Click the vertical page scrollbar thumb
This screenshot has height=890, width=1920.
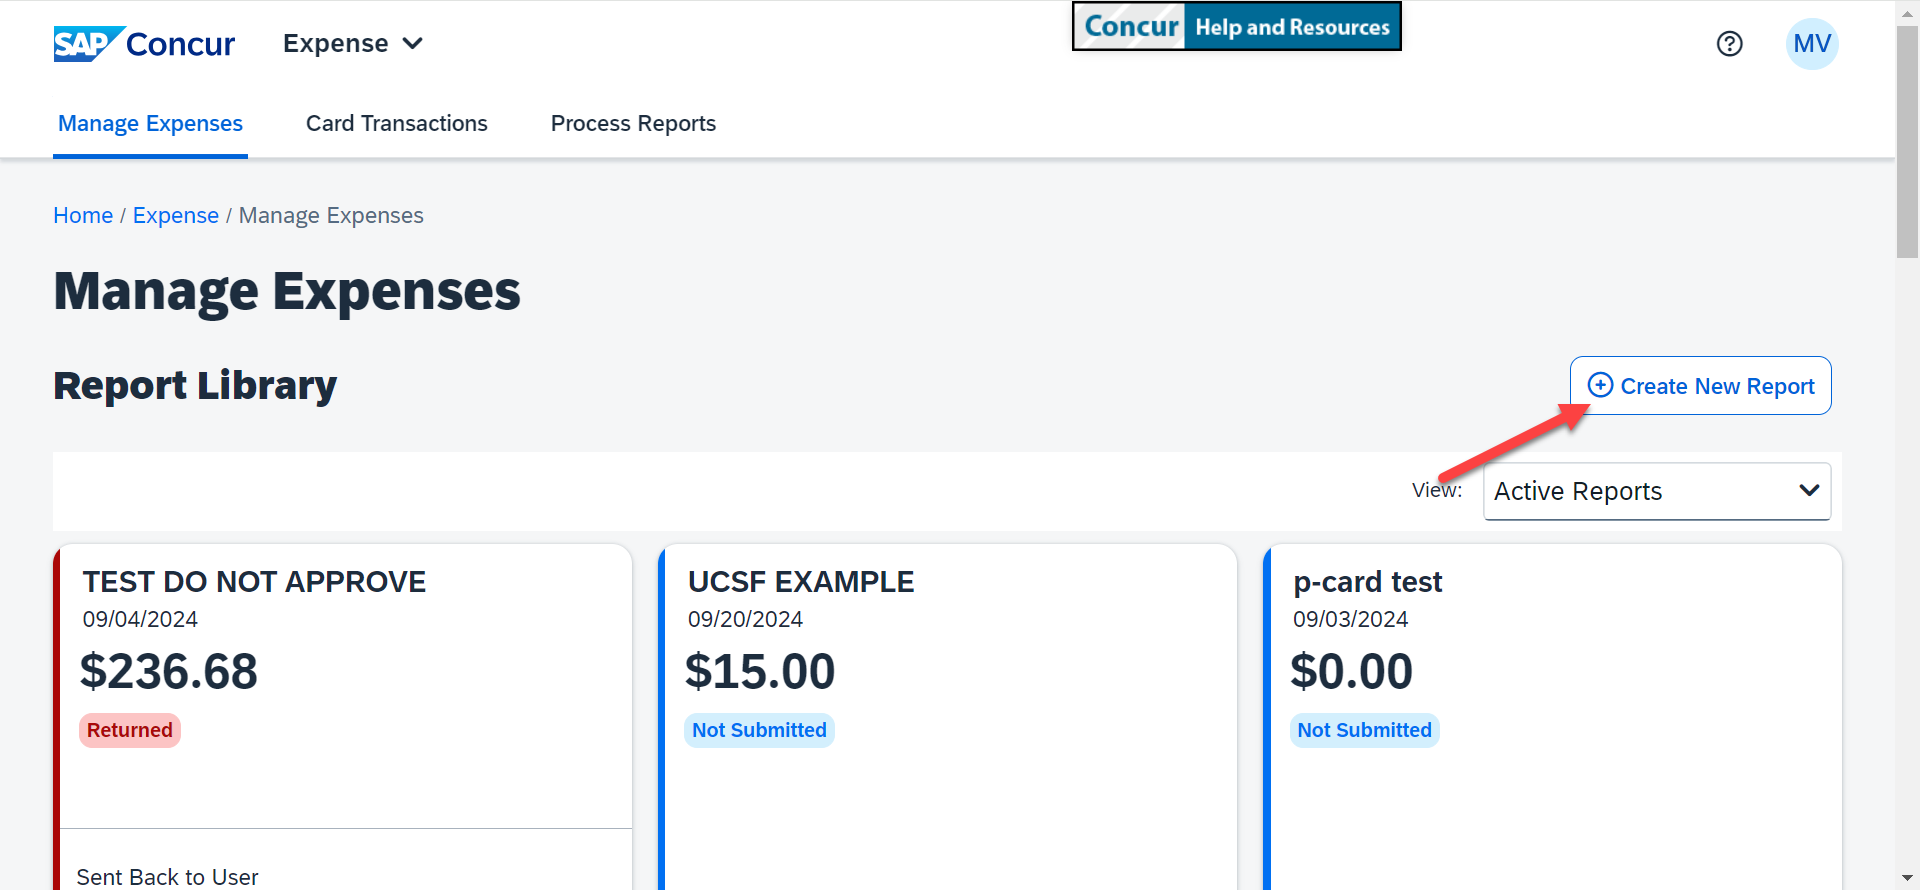[1907, 140]
